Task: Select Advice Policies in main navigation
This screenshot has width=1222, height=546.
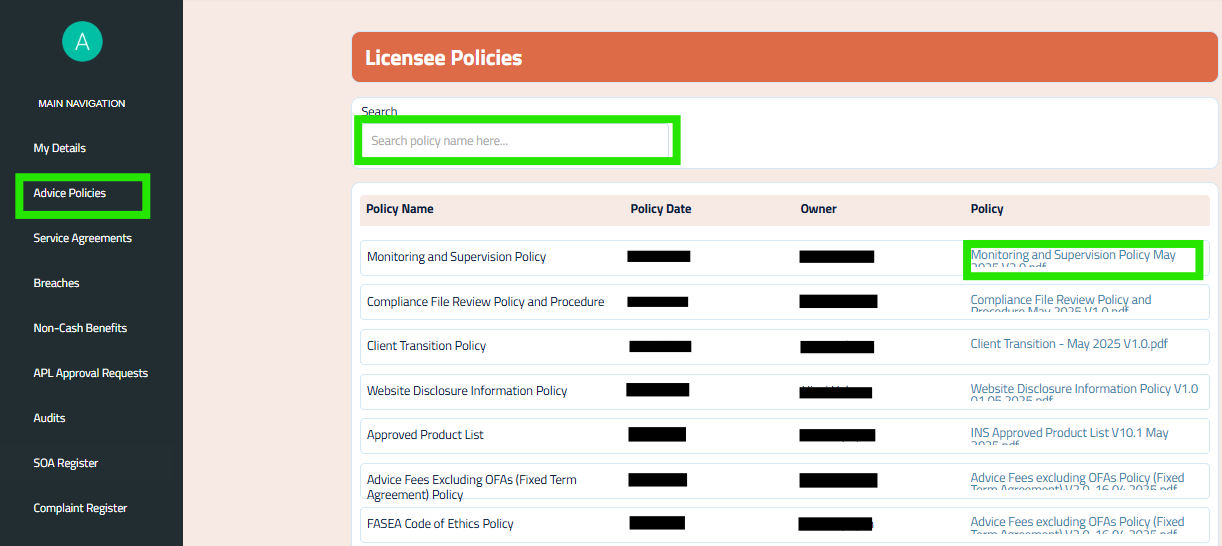Action: [x=70, y=193]
